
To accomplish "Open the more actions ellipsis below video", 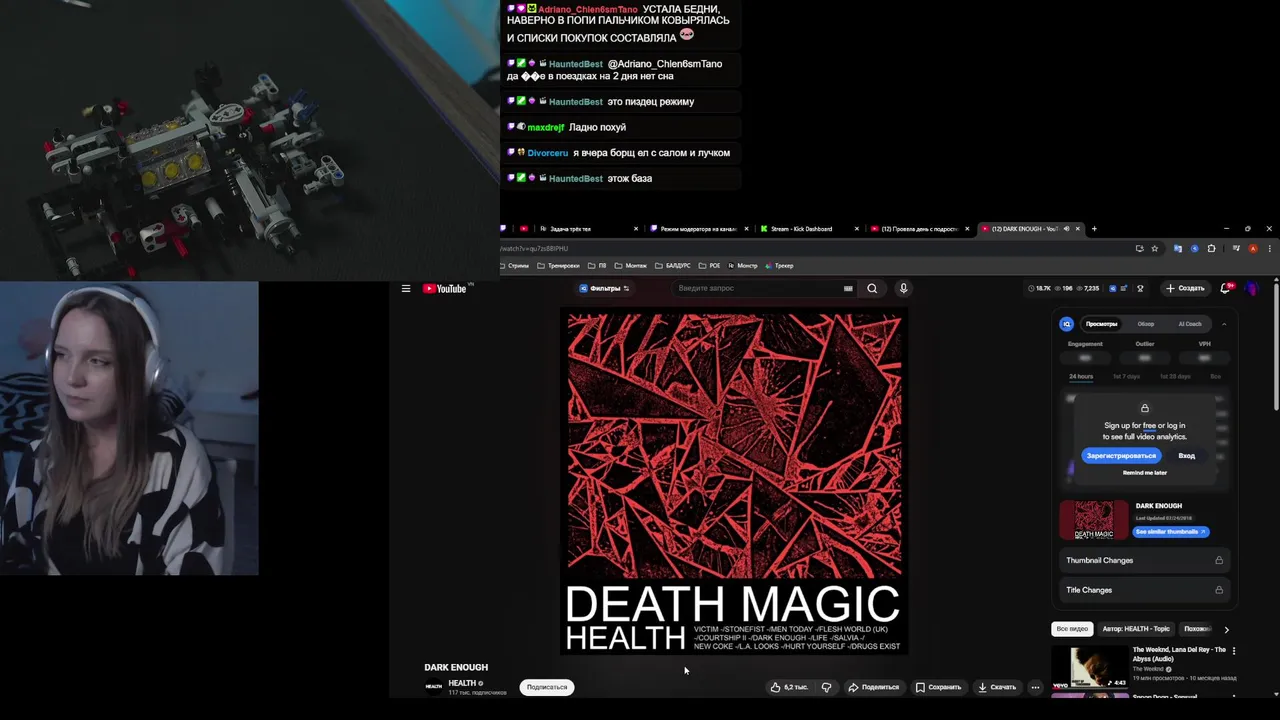I will pyautogui.click(x=1035, y=687).
